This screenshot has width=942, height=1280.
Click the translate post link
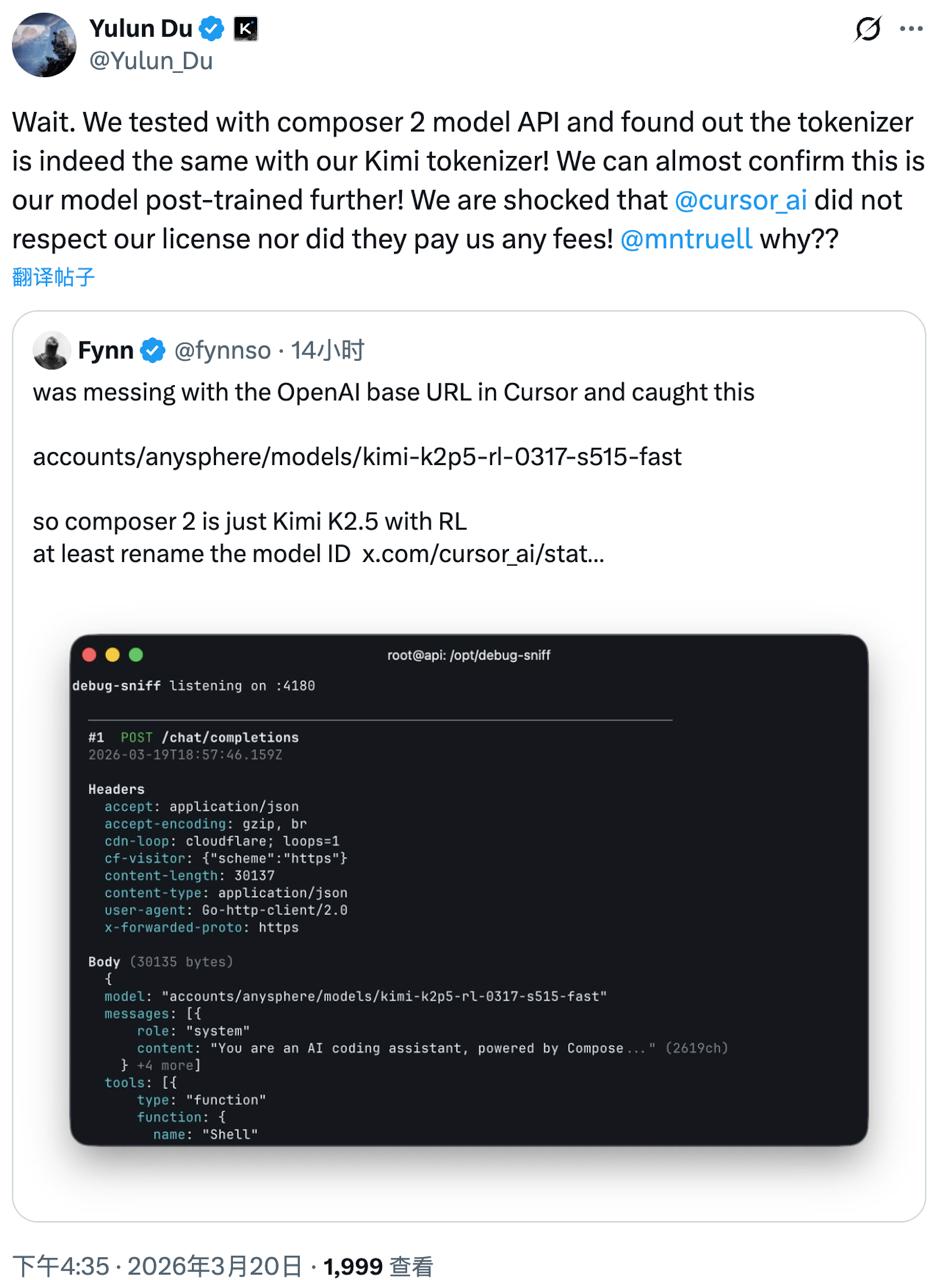[x=54, y=277]
